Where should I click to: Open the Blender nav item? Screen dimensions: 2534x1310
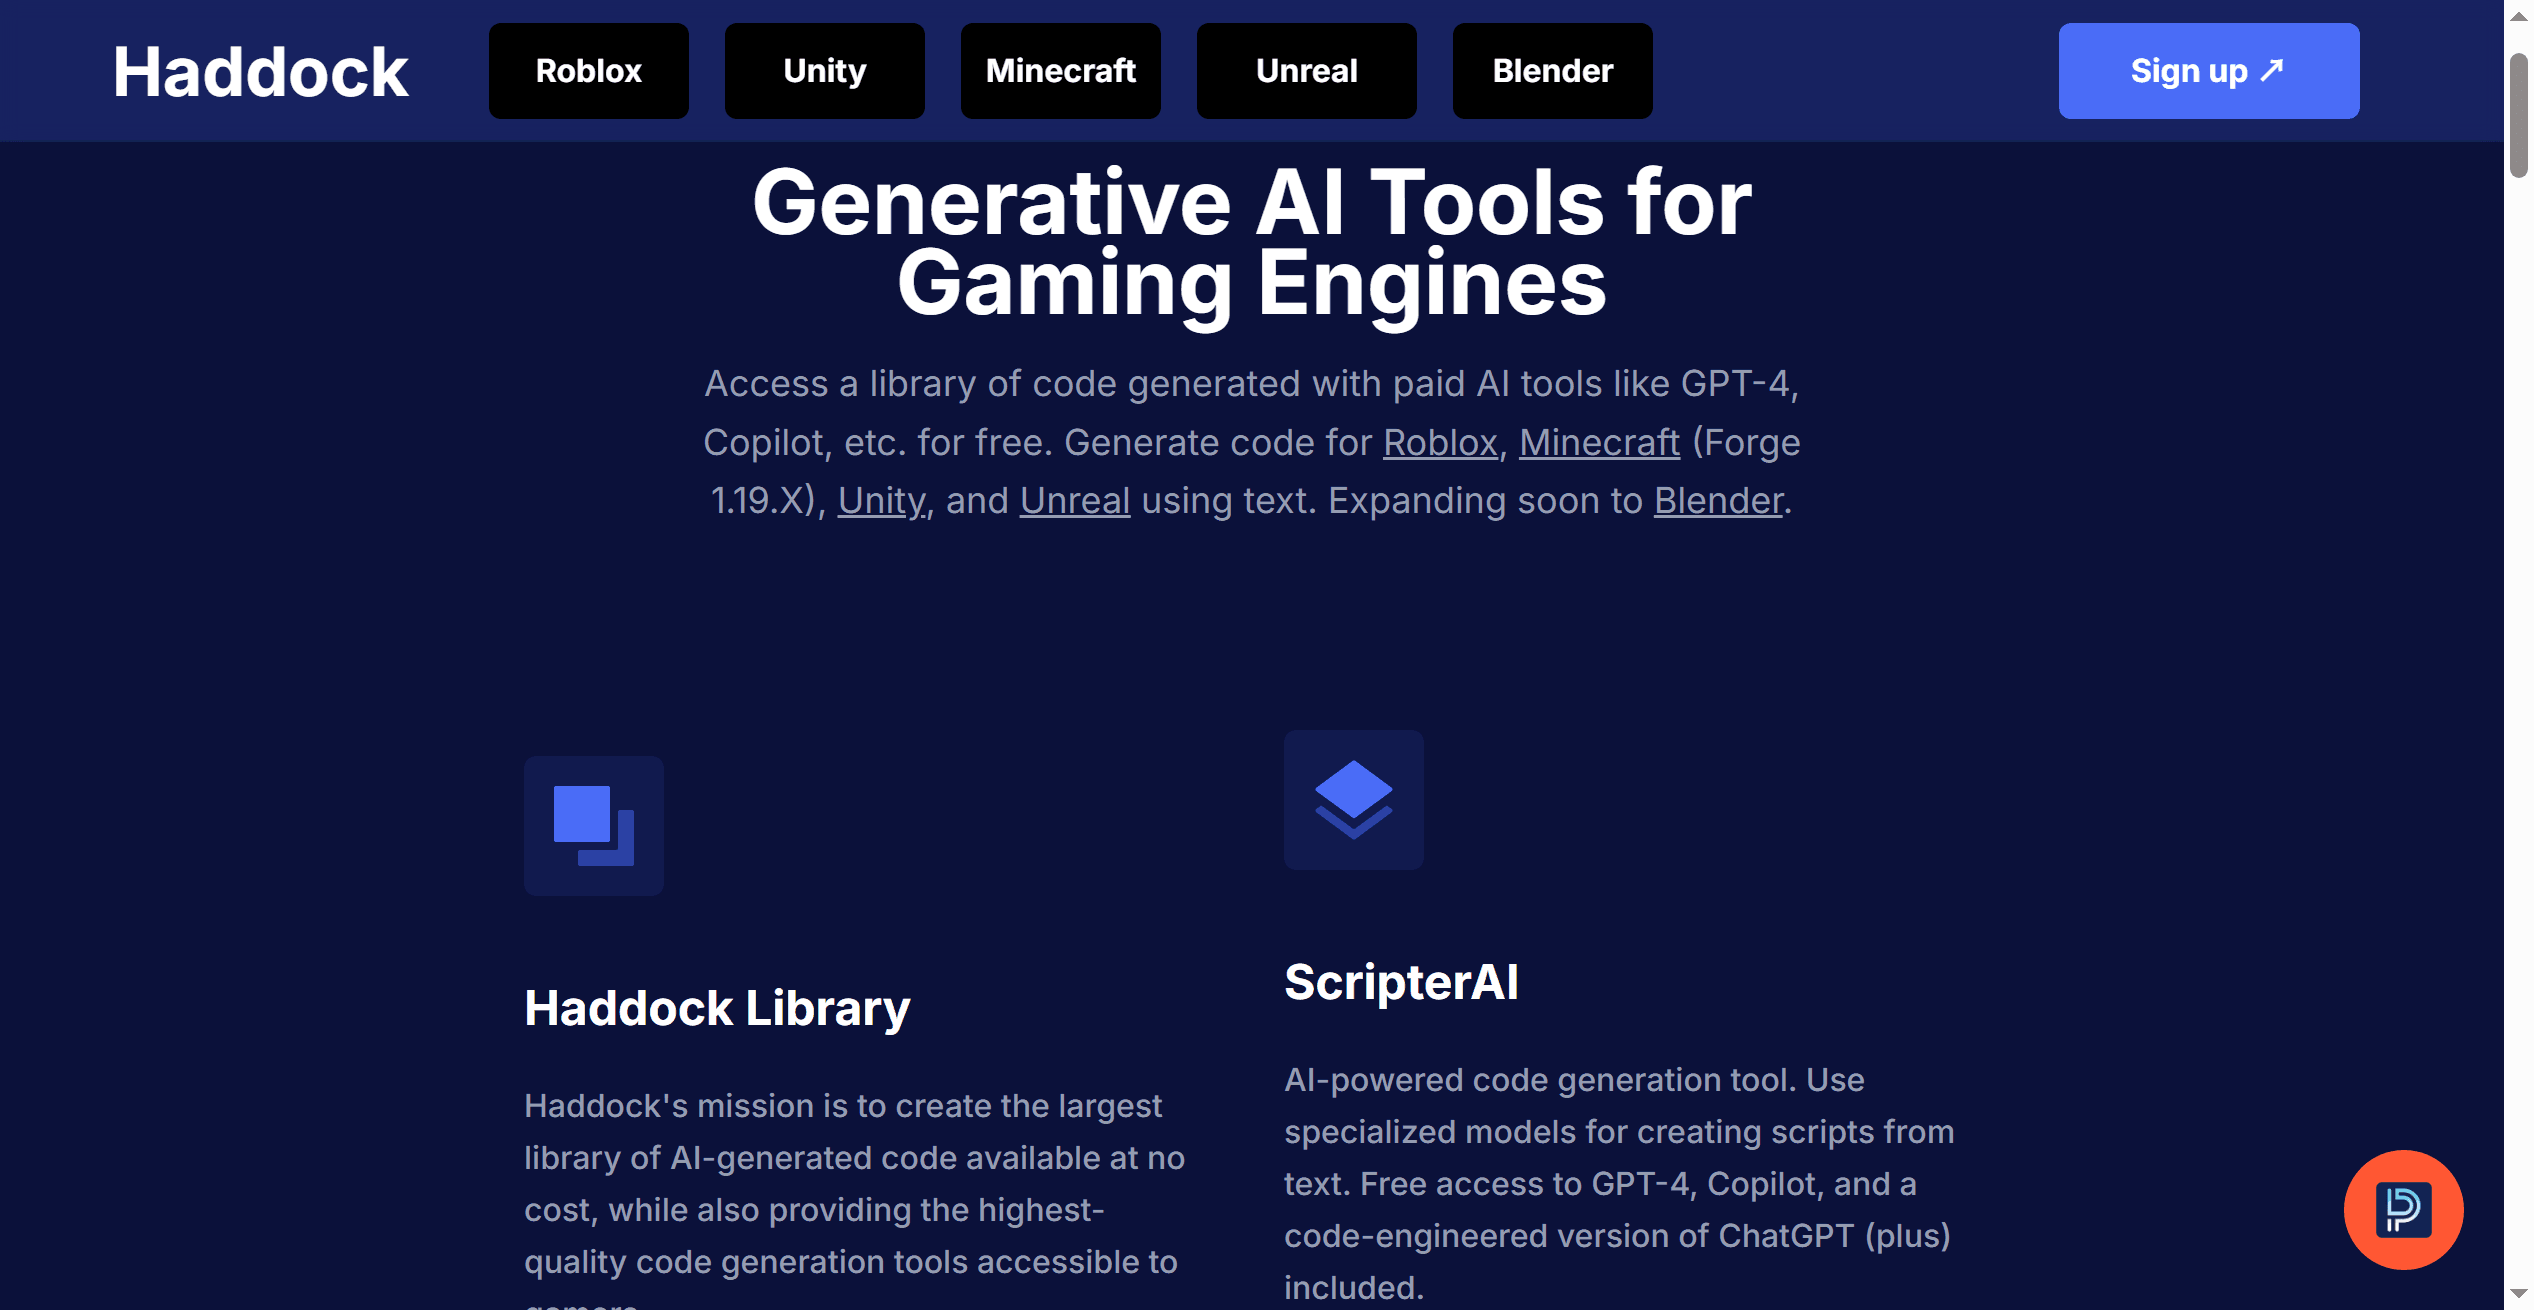(1552, 71)
